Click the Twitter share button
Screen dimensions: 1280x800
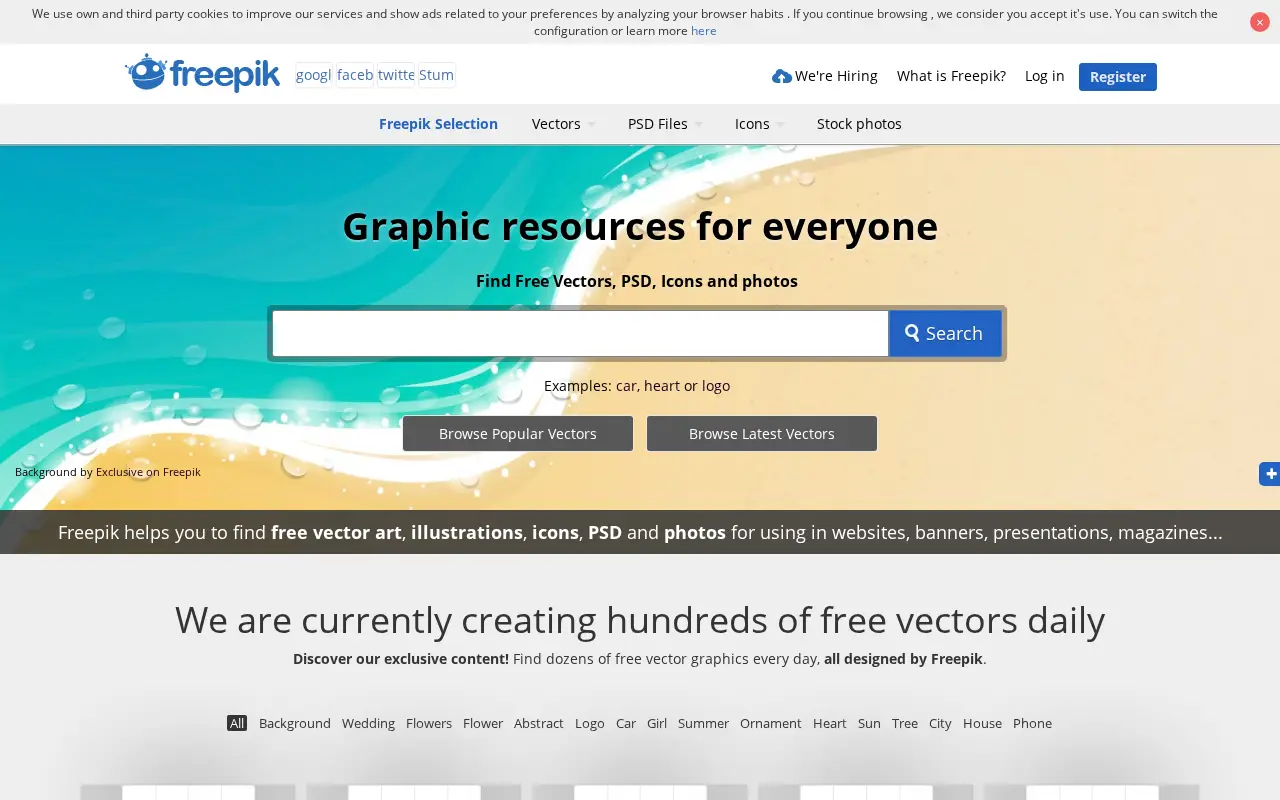pos(396,75)
